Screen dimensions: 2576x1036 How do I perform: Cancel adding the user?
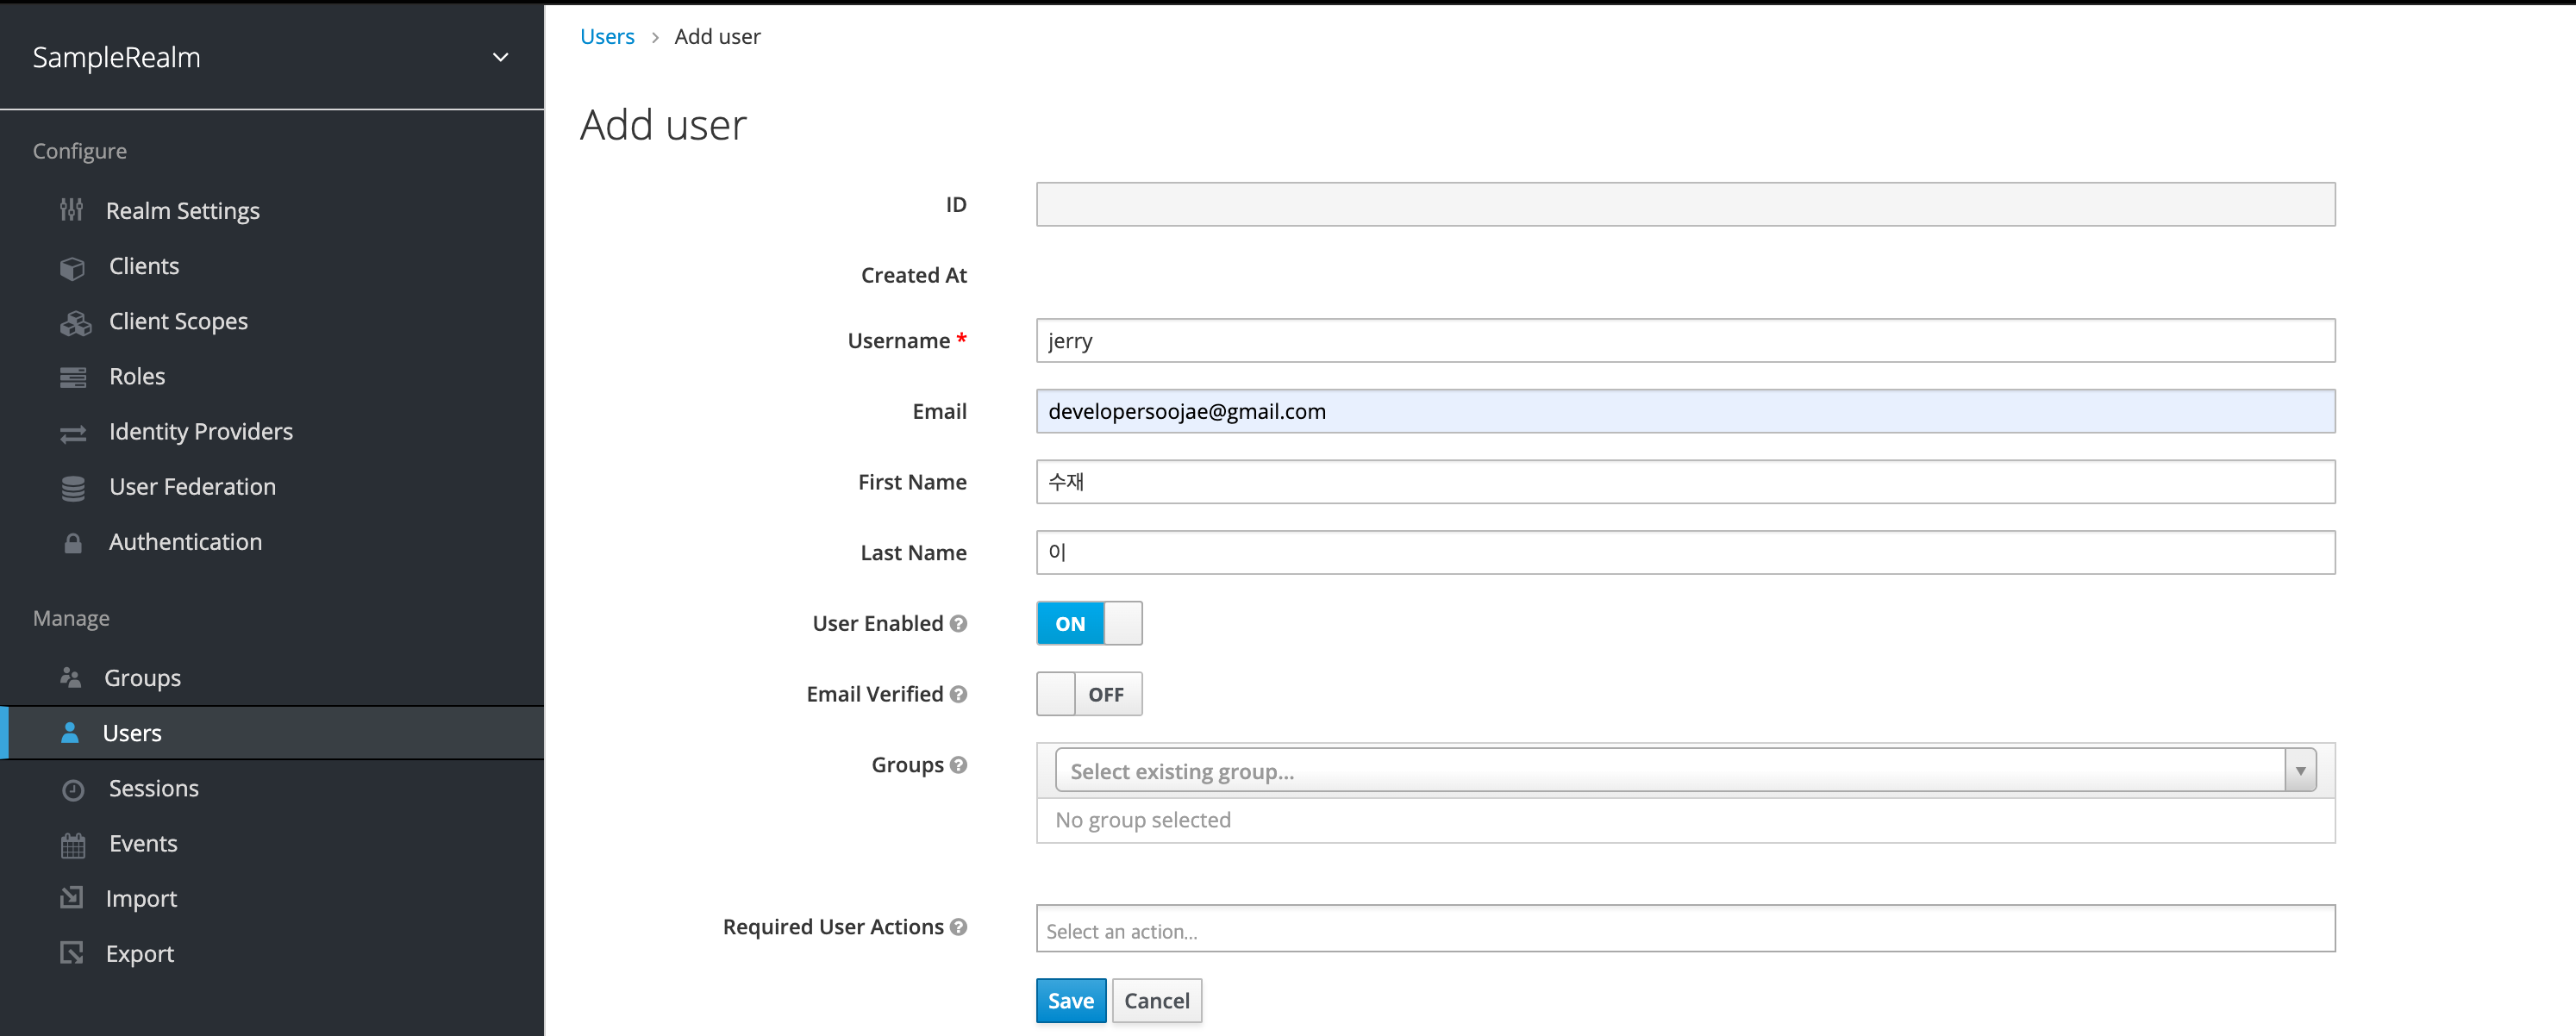click(1156, 1000)
